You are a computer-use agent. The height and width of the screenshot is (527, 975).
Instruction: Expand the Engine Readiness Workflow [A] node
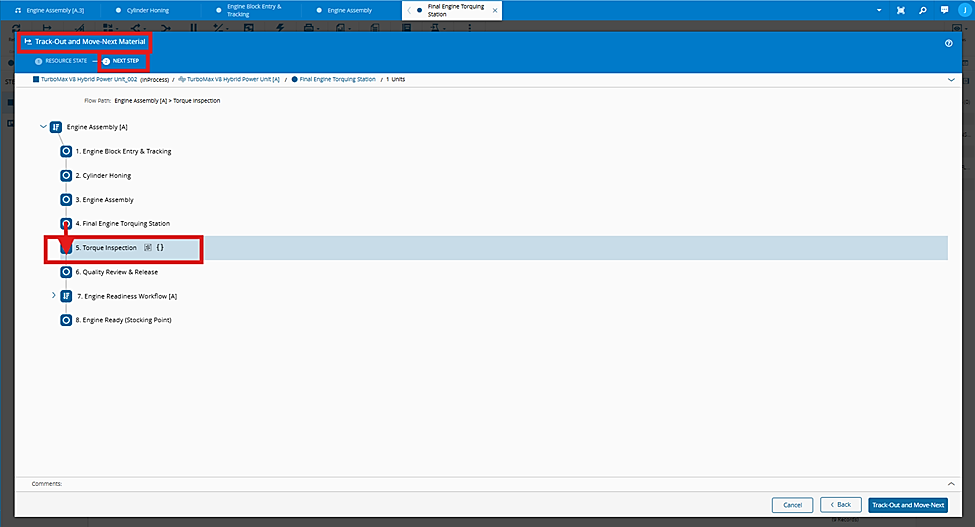tap(53, 296)
